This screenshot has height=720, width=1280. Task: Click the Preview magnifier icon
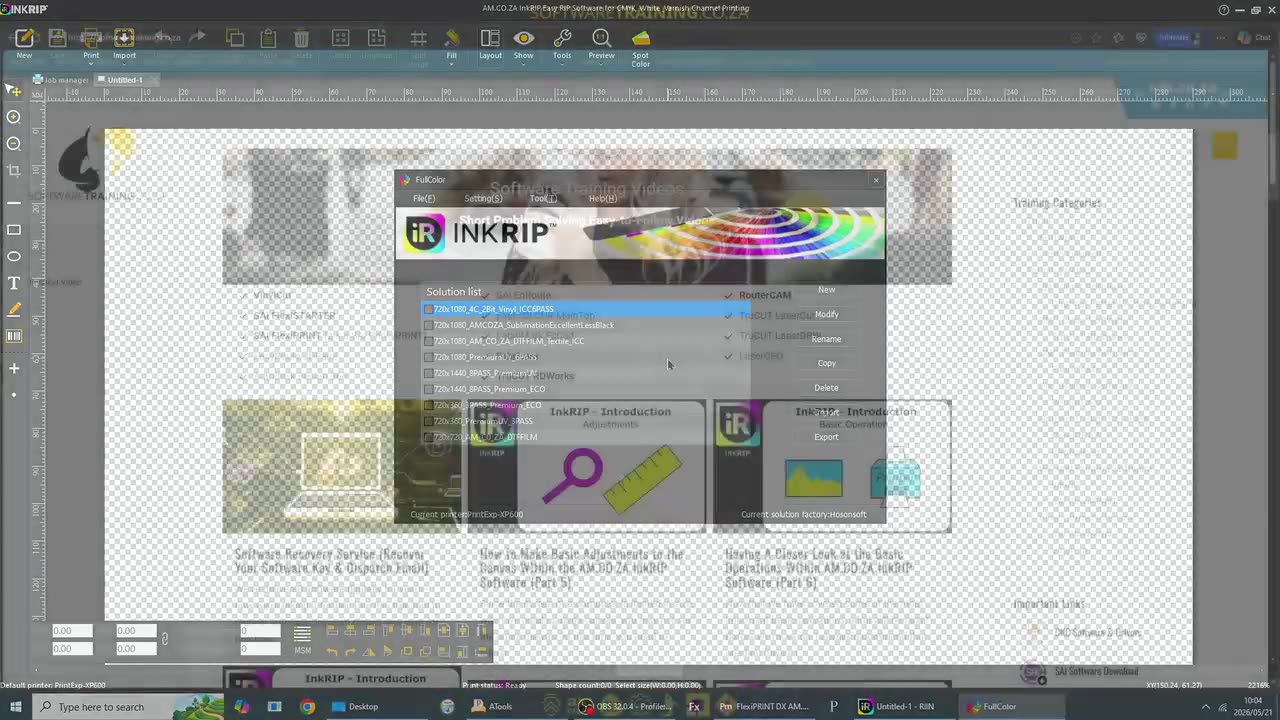tap(601, 38)
